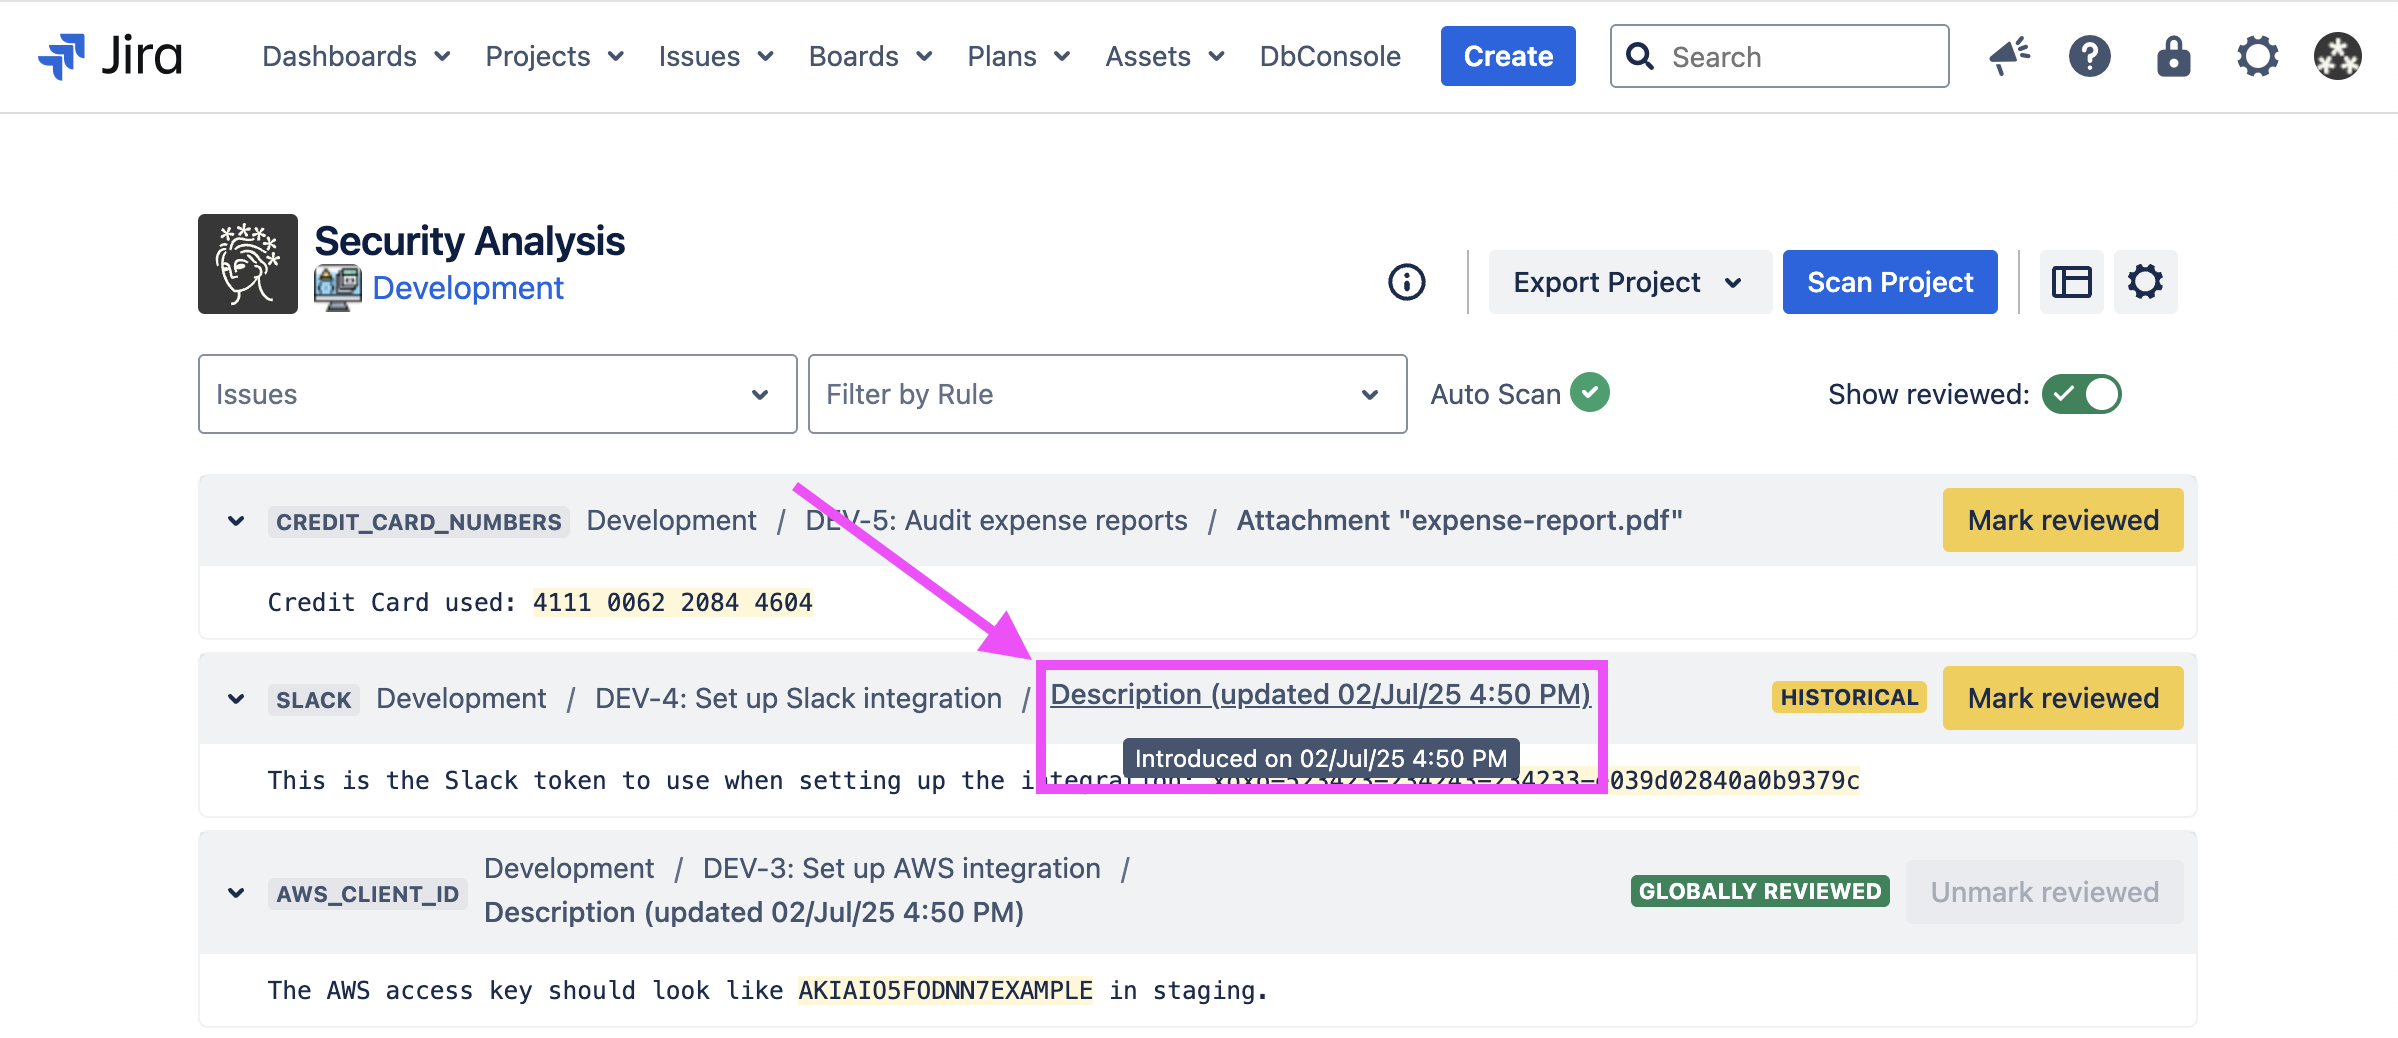
Task: Collapse the SLACK finding row
Action: (x=236, y=699)
